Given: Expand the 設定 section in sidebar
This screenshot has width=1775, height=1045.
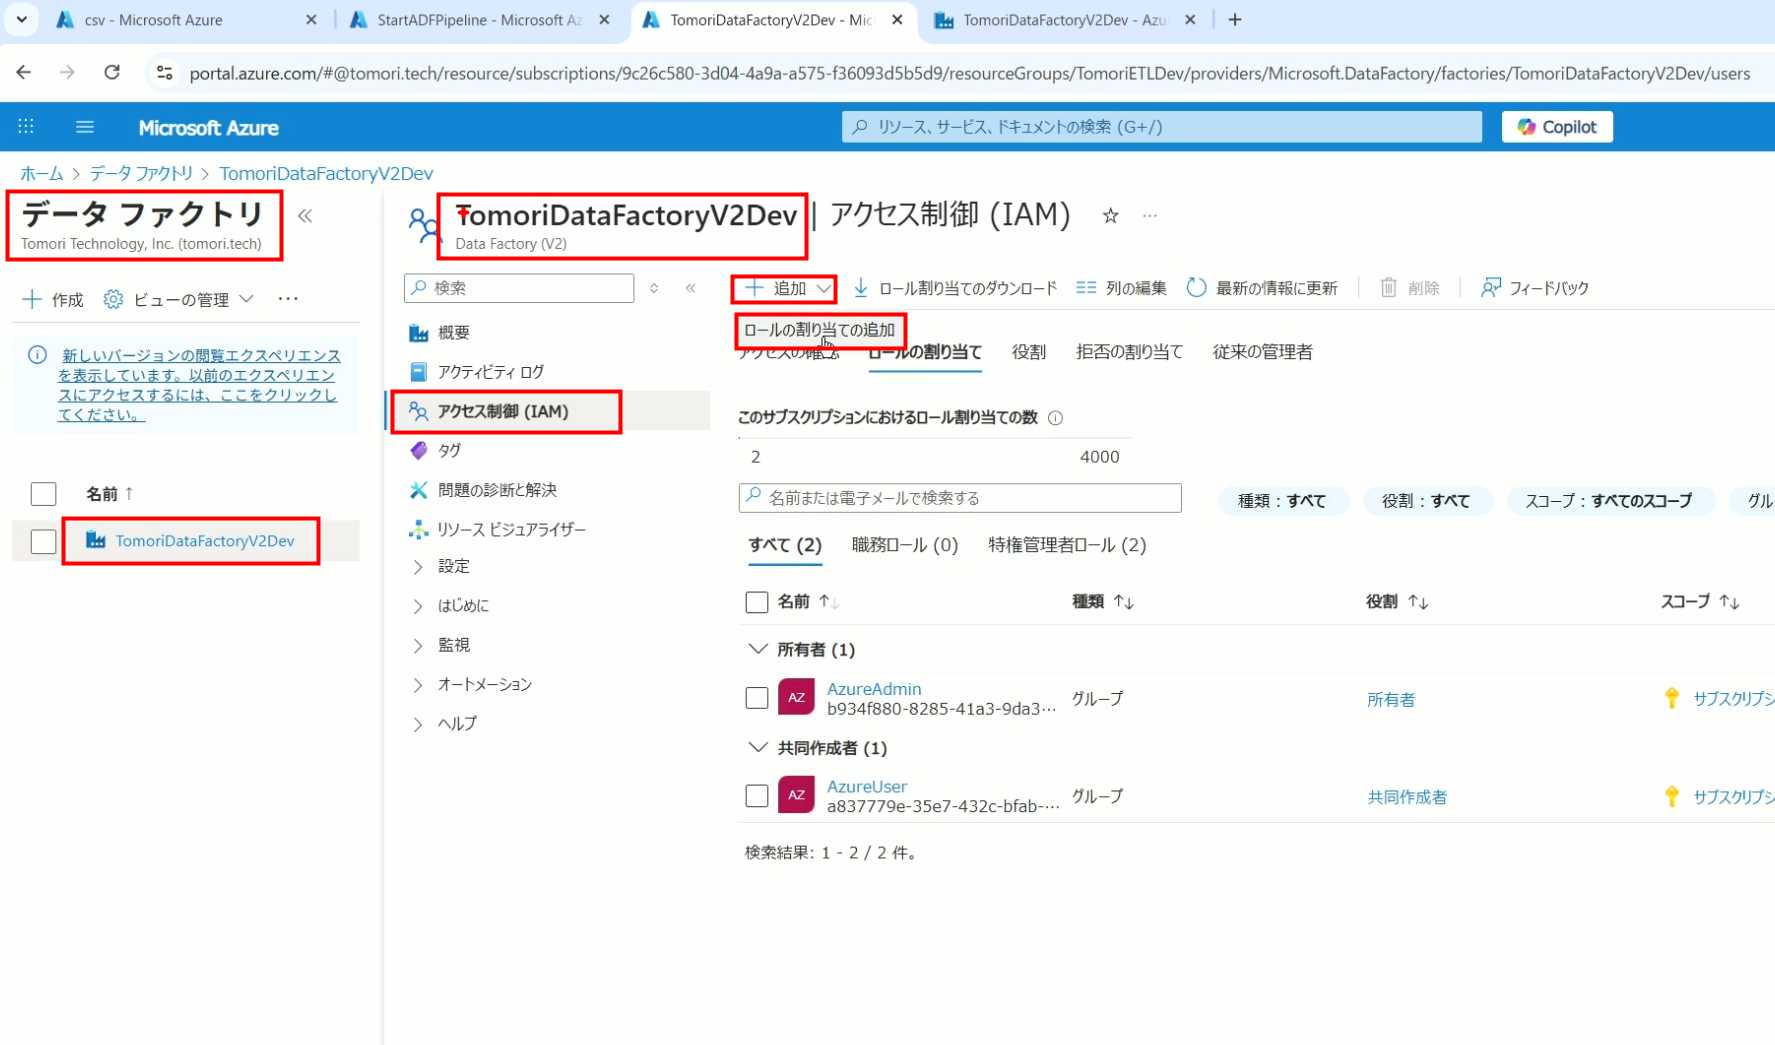Looking at the screenshot, I should coord(418,567).
